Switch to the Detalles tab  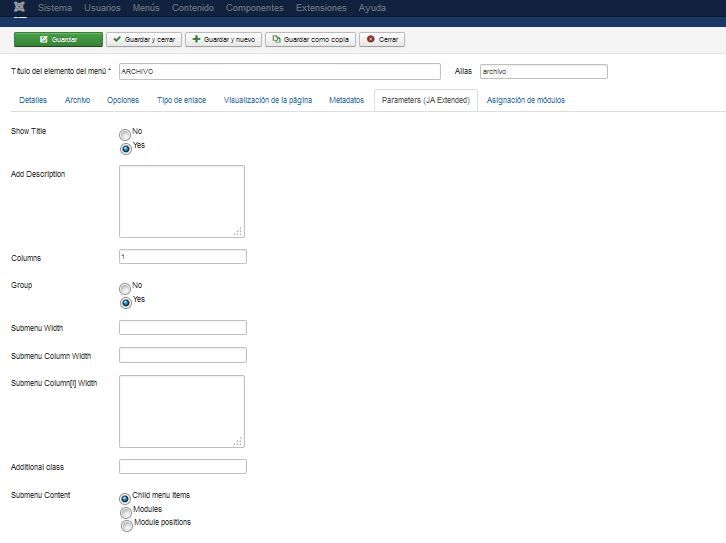33,100
